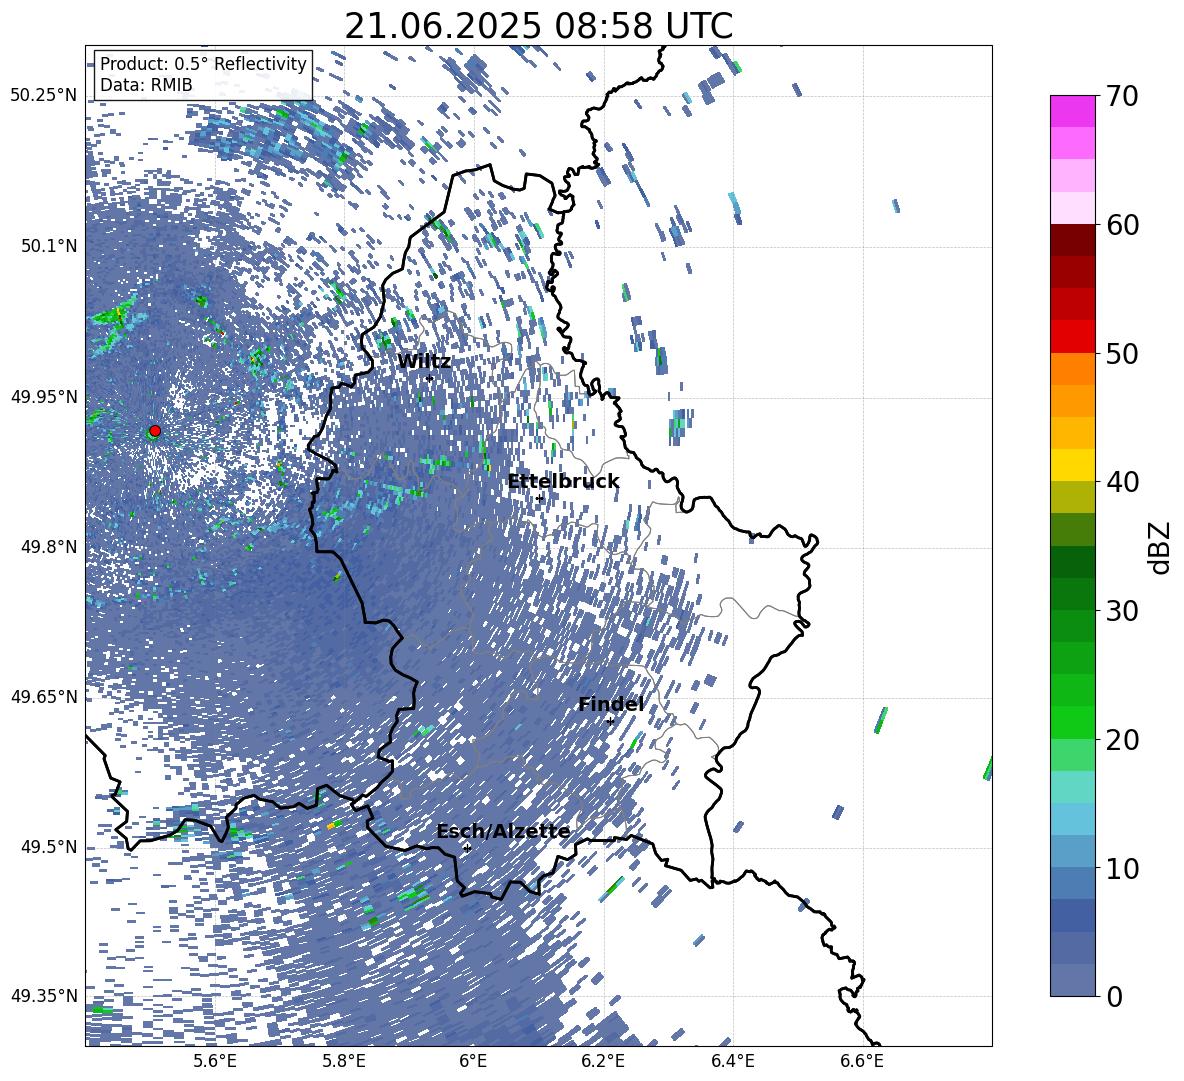Viewport: 1184px width, 1081px height.
Task: Click the colorbar 30 tick label
Action: coord(1122,611)
